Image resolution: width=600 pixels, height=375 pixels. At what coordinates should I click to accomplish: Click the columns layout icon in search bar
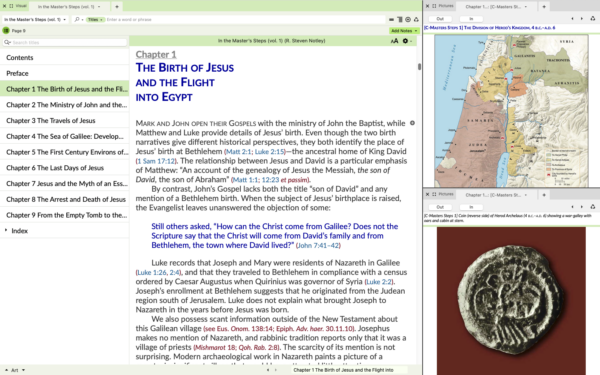point(399,20)
